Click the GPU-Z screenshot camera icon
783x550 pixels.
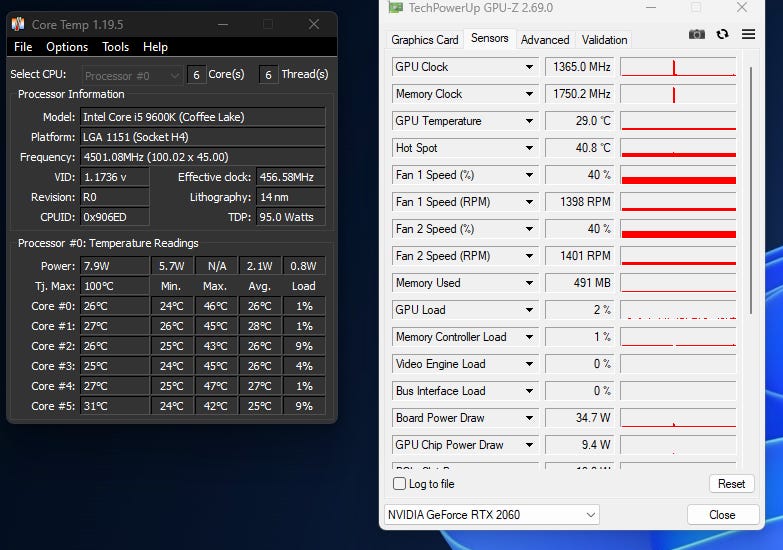[x=697, y=34]
